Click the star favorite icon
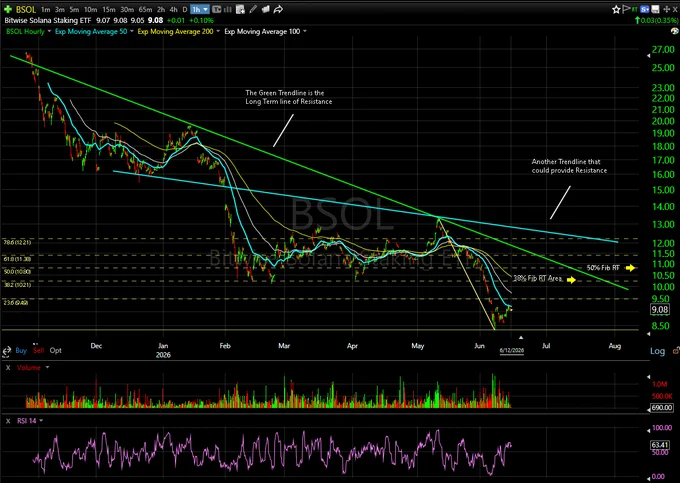The width and height of the screenshot is (680, 483). pyautogui.click(x=616, y=9)
